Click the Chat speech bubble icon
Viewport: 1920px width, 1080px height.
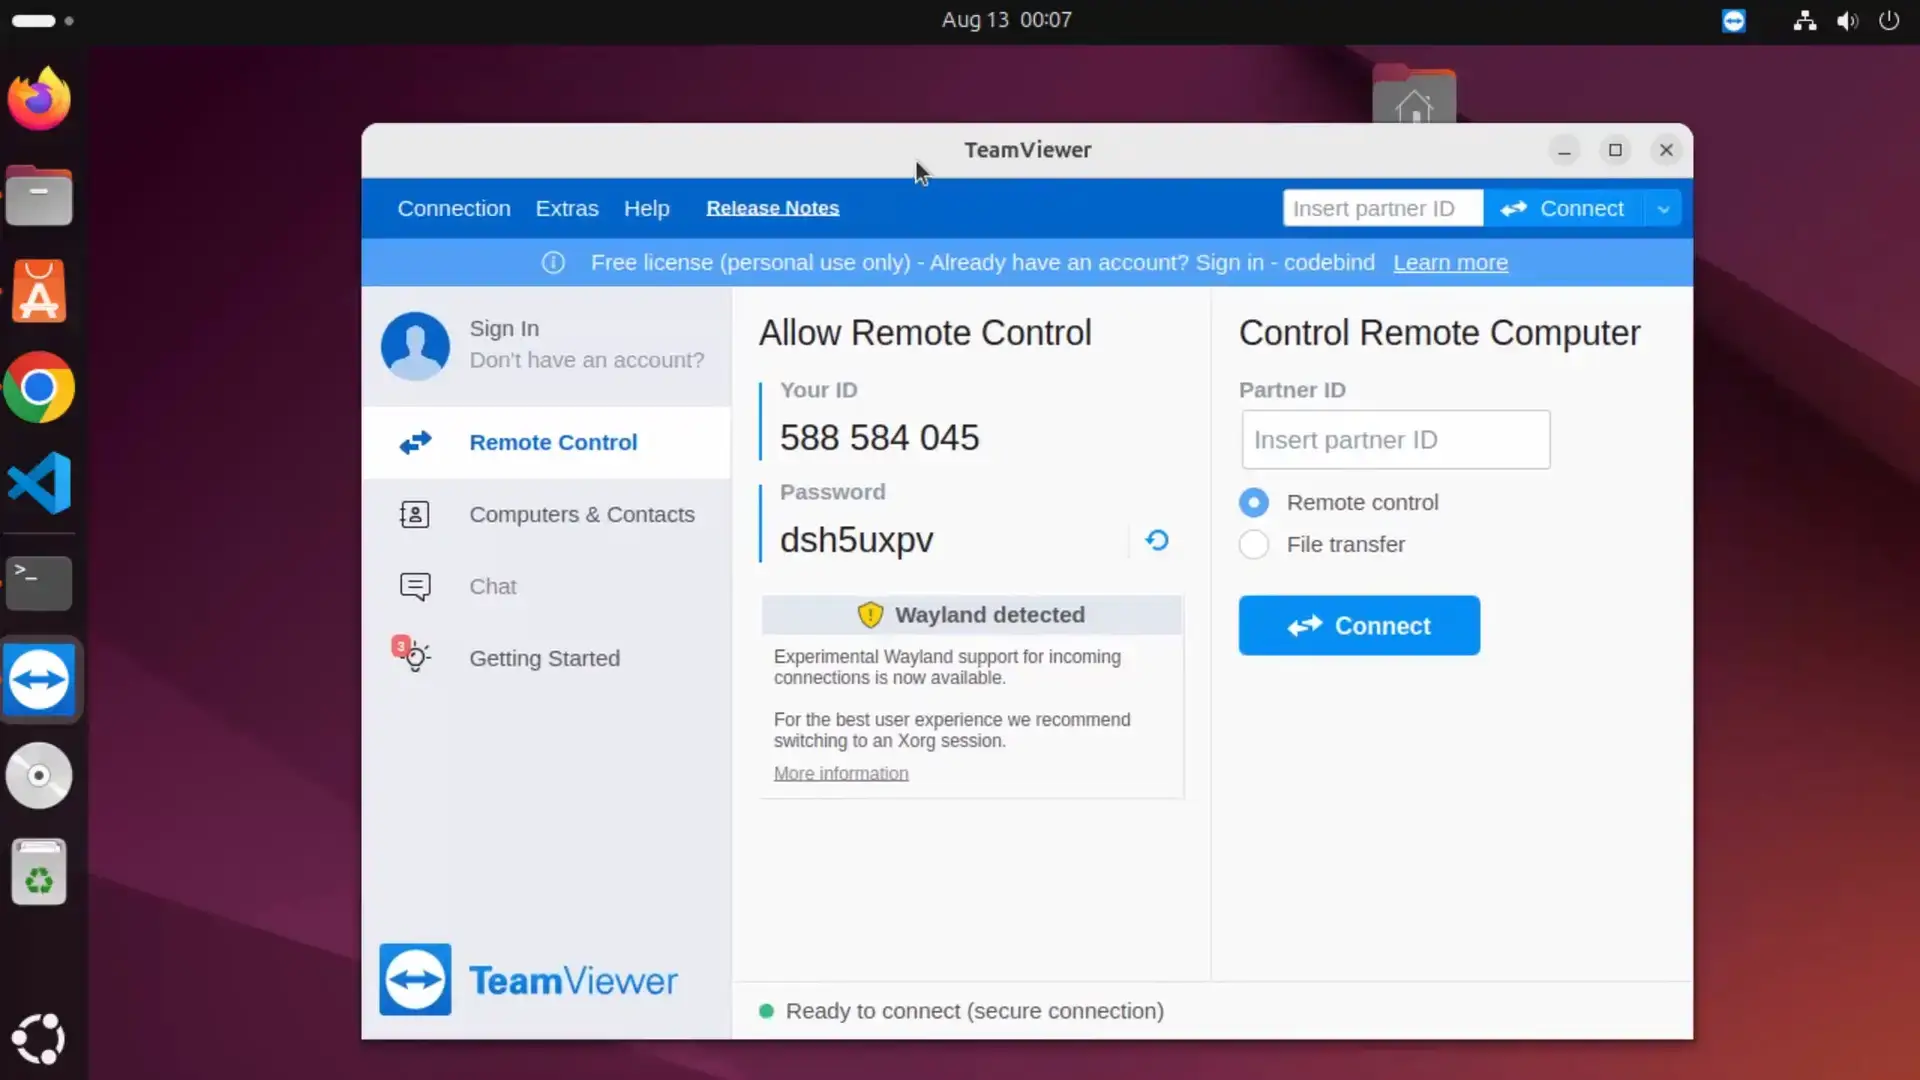pos(414,586)
